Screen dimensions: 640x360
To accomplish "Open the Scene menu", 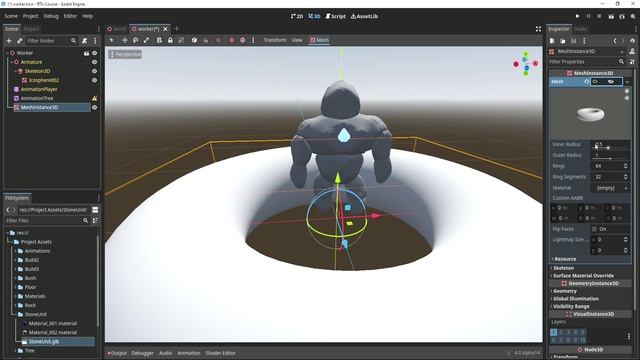I will pyautogui.click(x=11, y=16).
